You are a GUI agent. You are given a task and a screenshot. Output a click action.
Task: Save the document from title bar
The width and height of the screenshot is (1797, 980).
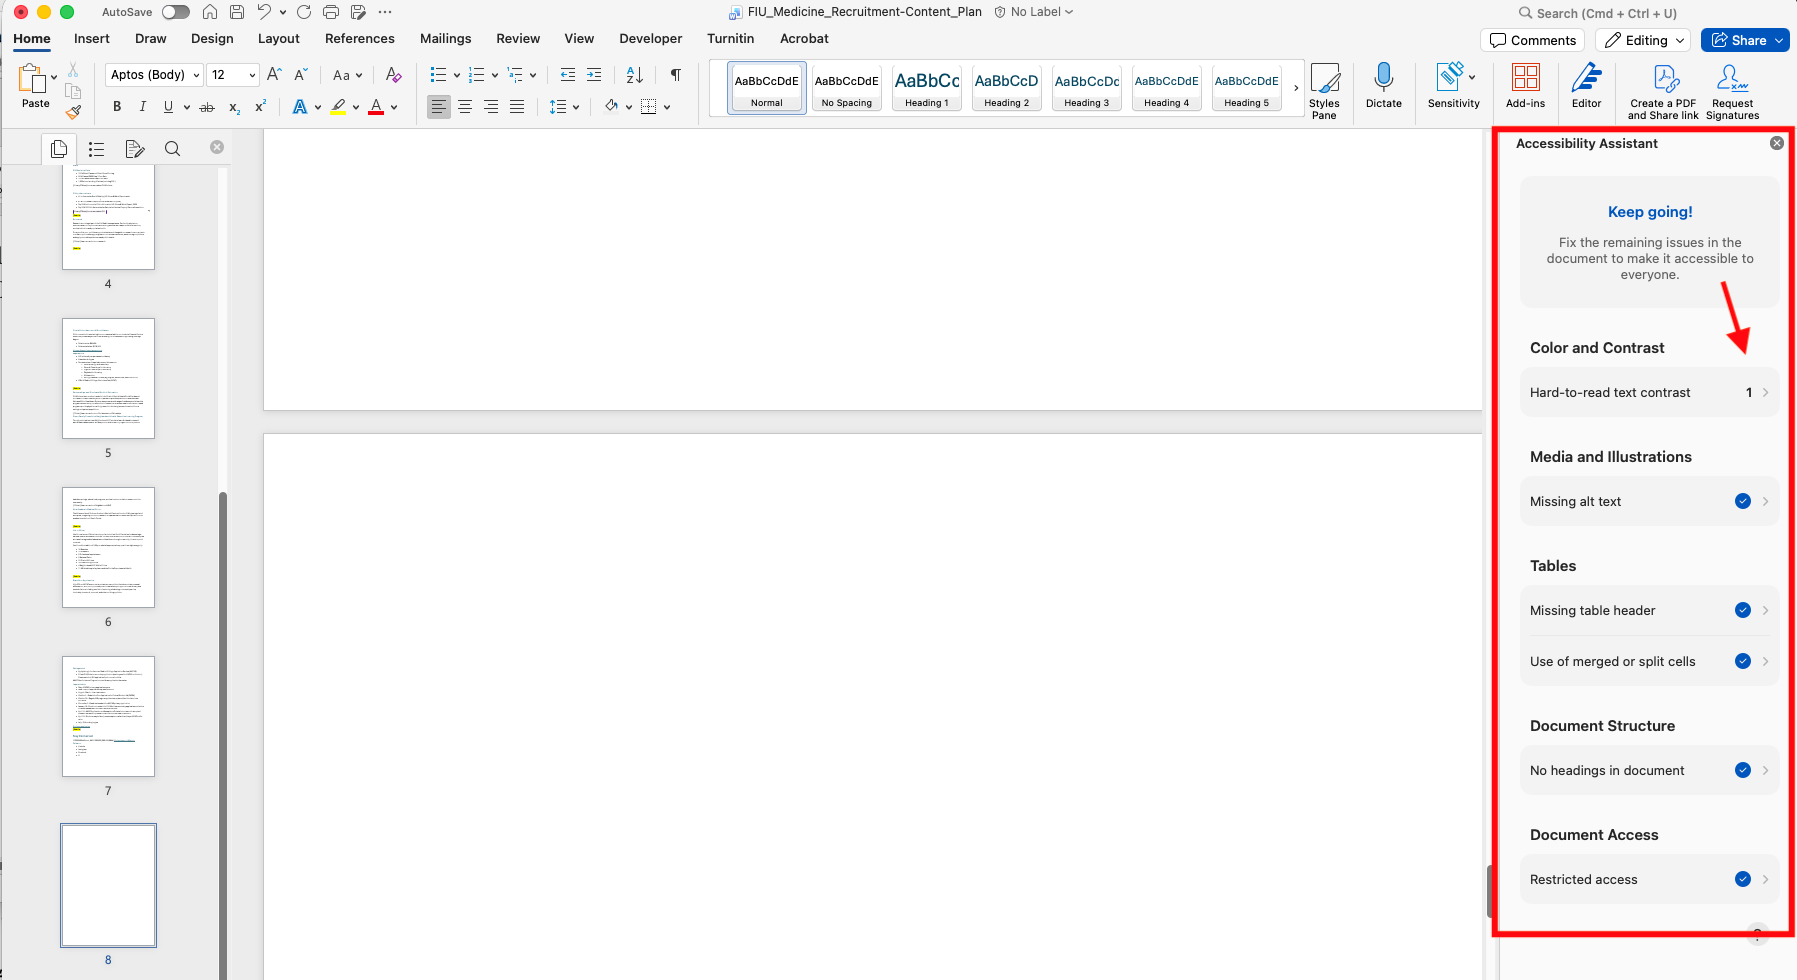tap(237, 12)
